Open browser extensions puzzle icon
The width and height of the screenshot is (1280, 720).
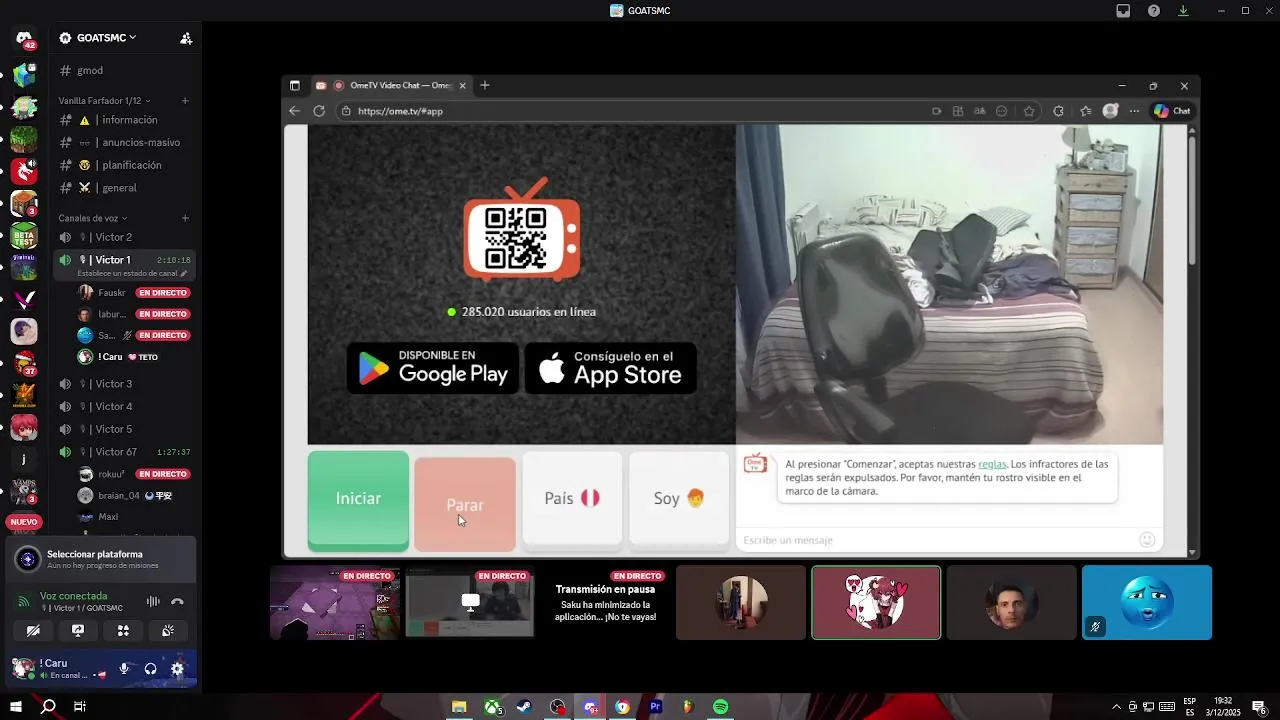coord(1058,111)
